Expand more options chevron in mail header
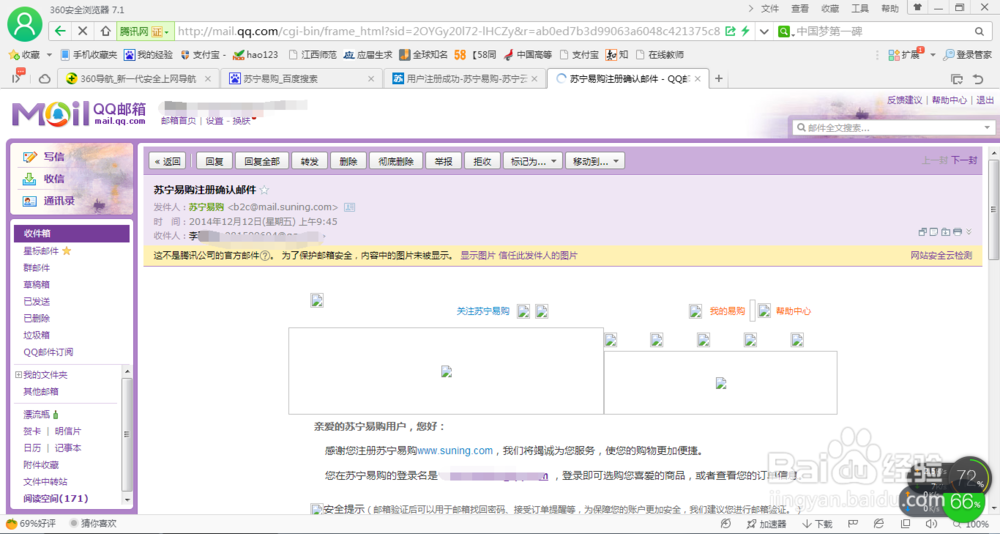1000x534 pixels. coord(969,232)
